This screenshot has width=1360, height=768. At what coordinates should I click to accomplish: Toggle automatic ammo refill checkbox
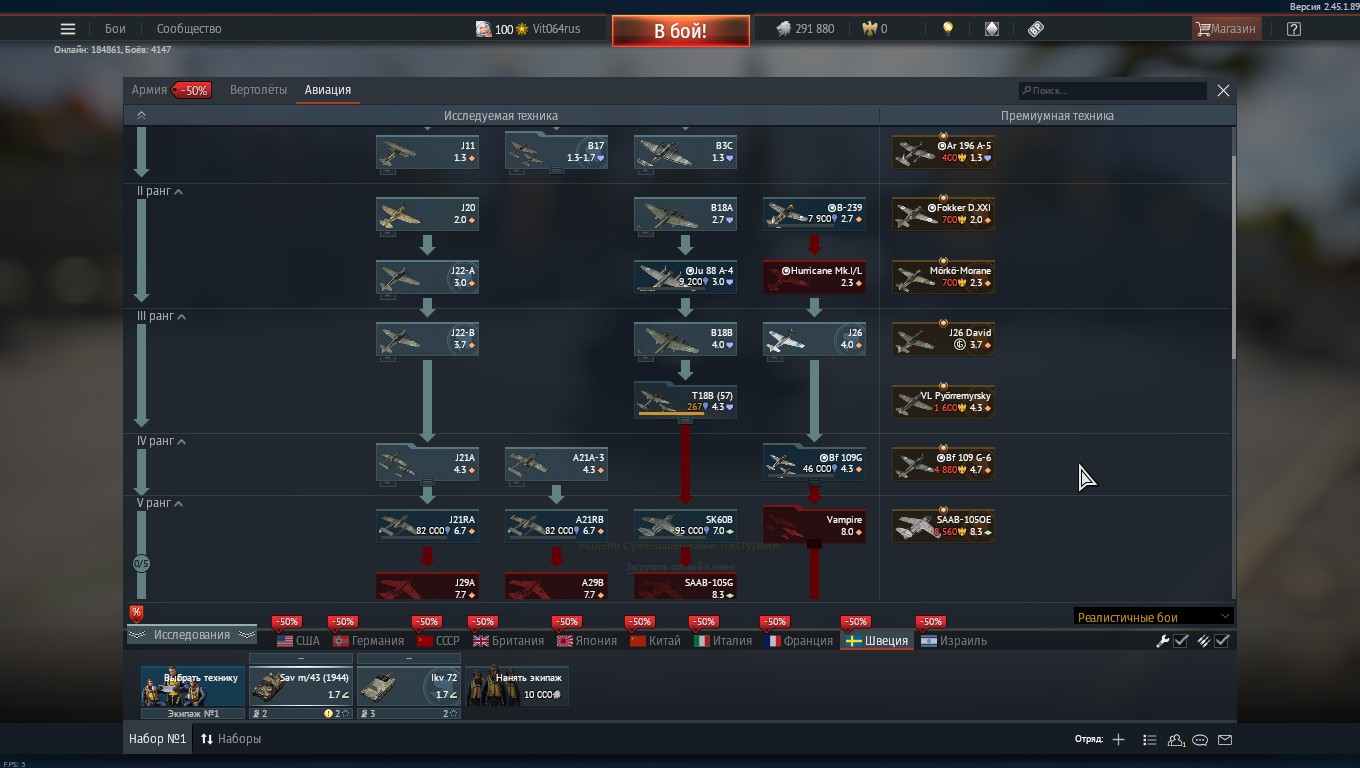pos(1222,641)
